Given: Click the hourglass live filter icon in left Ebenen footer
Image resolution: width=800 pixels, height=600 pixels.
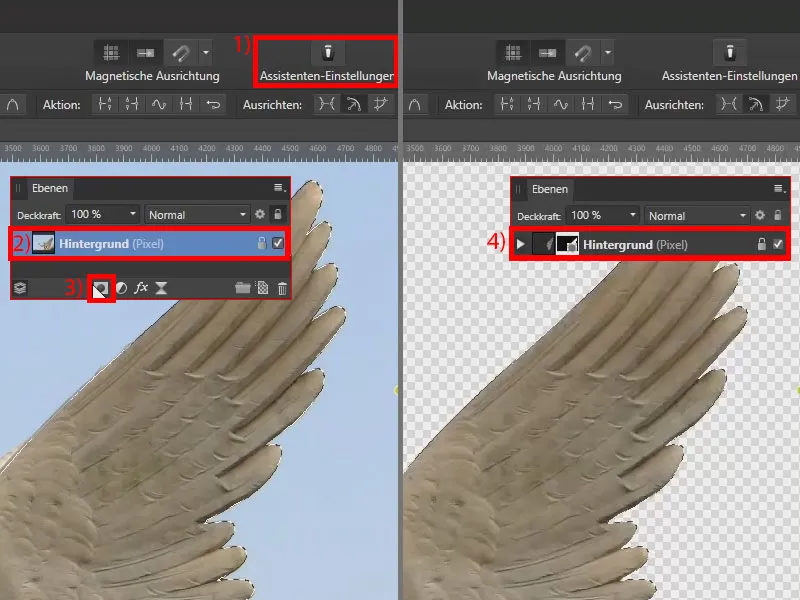Looking at the screenshot, I should [161, 288].
